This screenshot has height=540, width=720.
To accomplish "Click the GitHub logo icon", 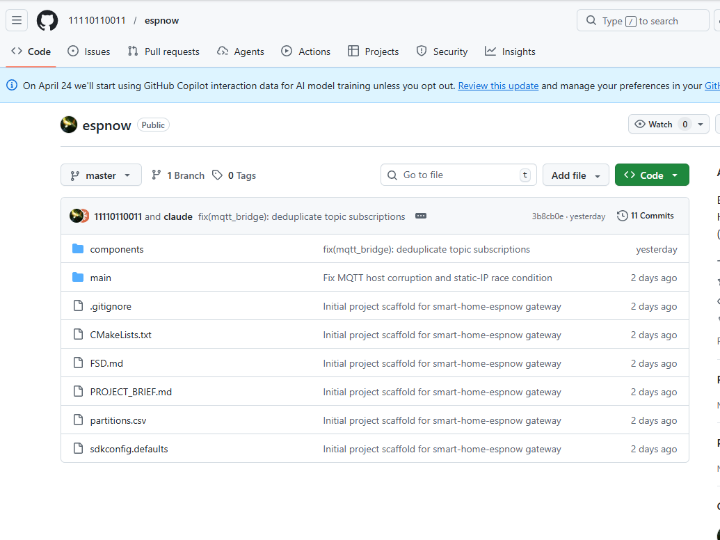I will tap(47, 20).
